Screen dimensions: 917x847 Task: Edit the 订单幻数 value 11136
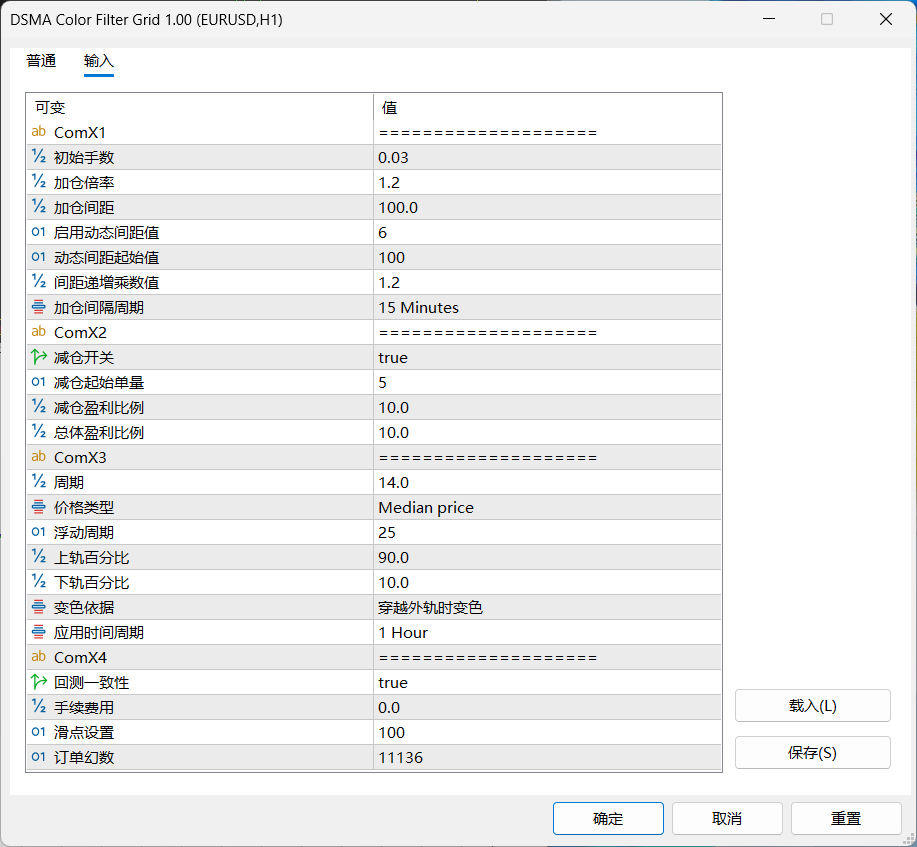pyautogui.click(x=547, y=758)
